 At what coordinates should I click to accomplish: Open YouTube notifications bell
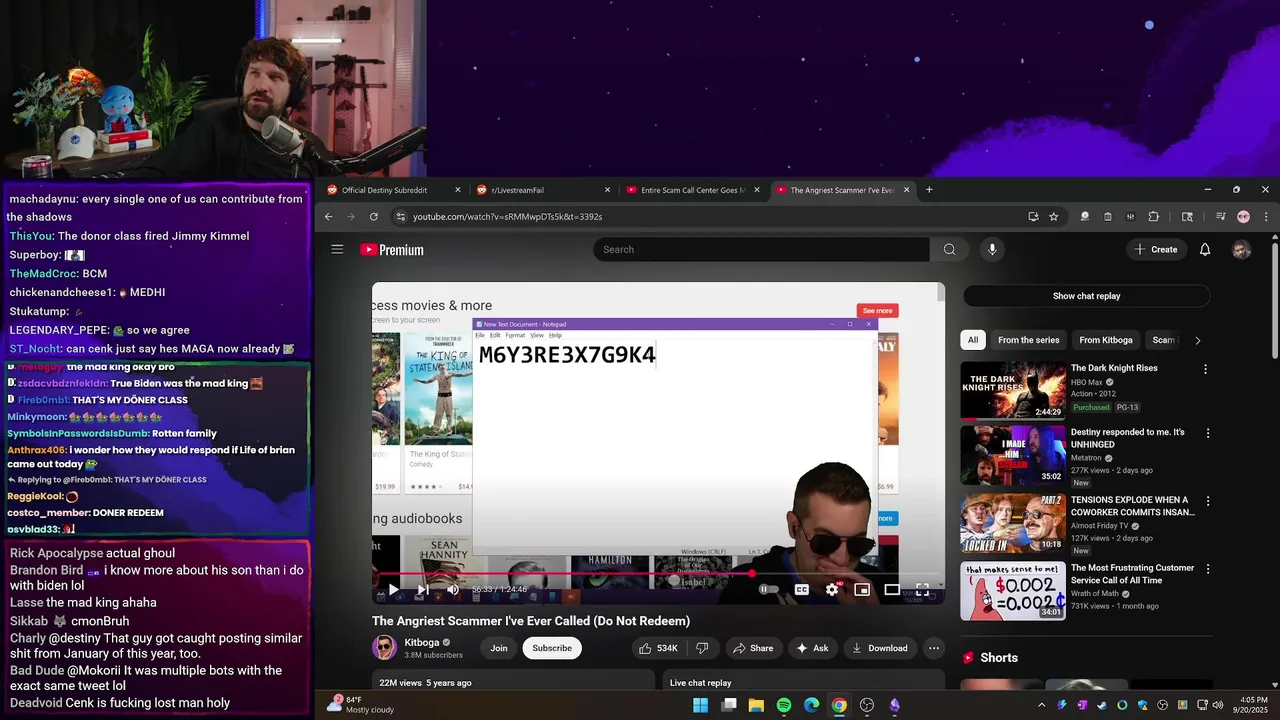click(x=1205, y=249)
